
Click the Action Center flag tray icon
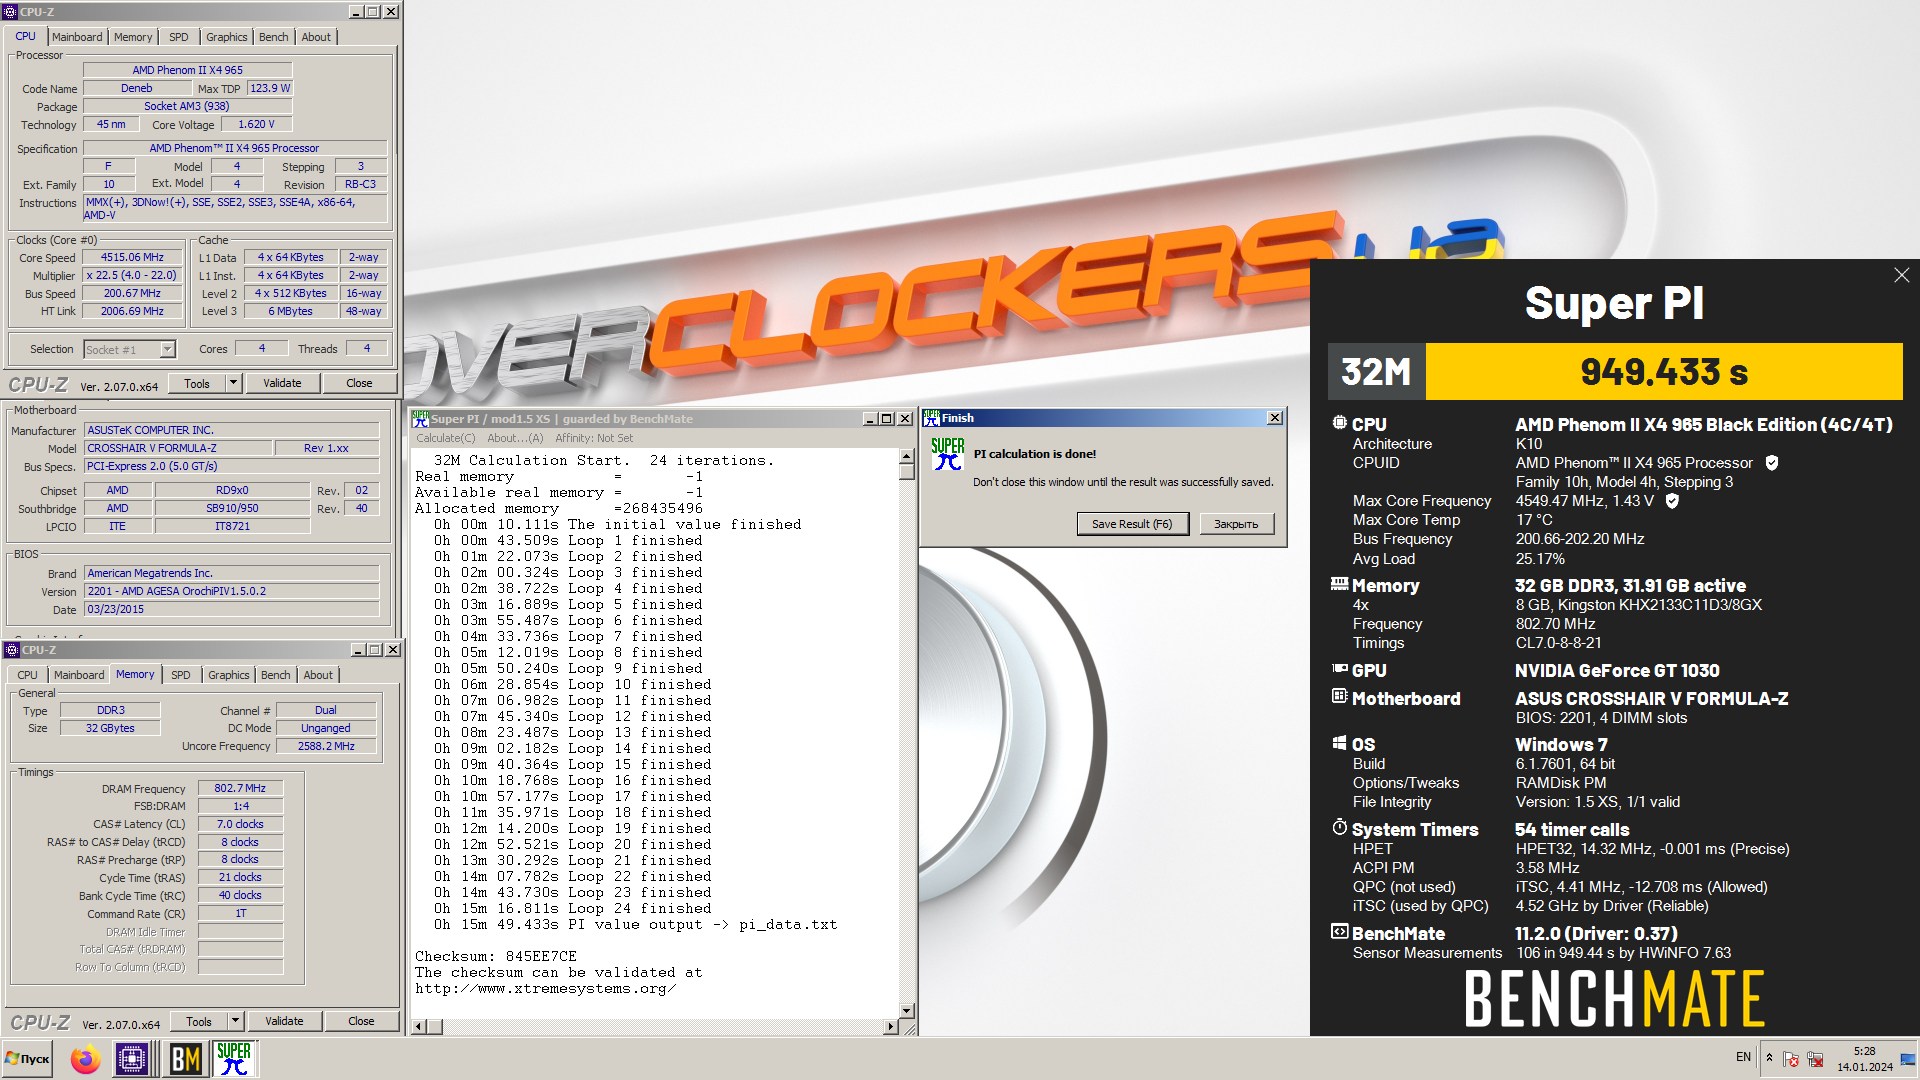click(x=1791, y=1059)
